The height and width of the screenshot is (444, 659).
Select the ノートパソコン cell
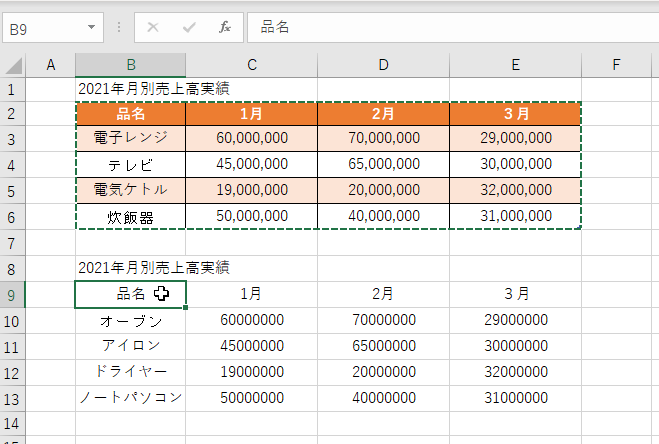point(131,398)
